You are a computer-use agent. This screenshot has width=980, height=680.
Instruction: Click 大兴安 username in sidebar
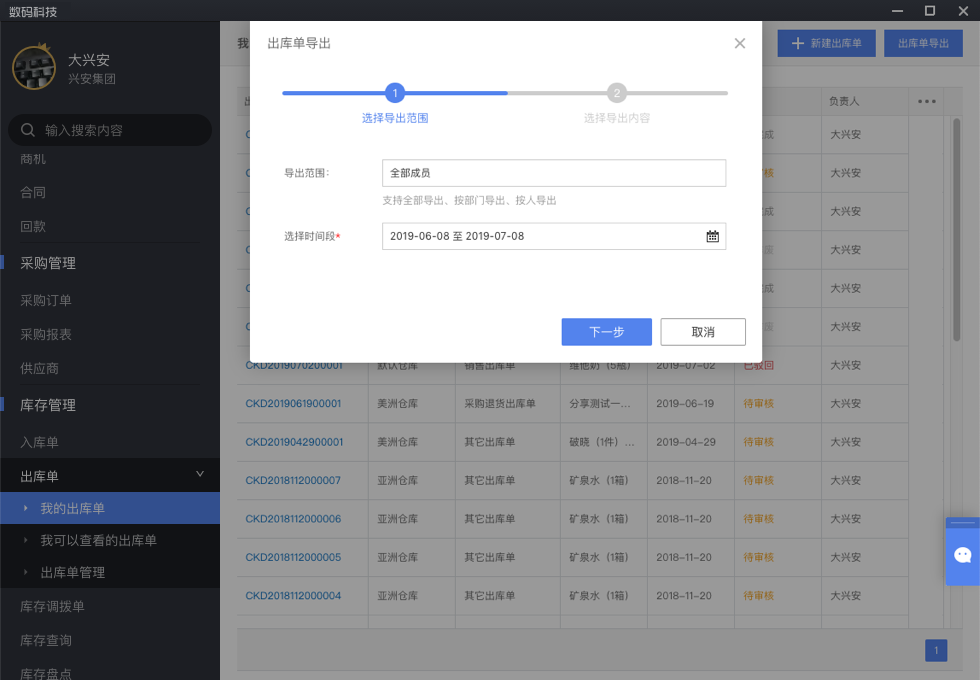[89, 60]
